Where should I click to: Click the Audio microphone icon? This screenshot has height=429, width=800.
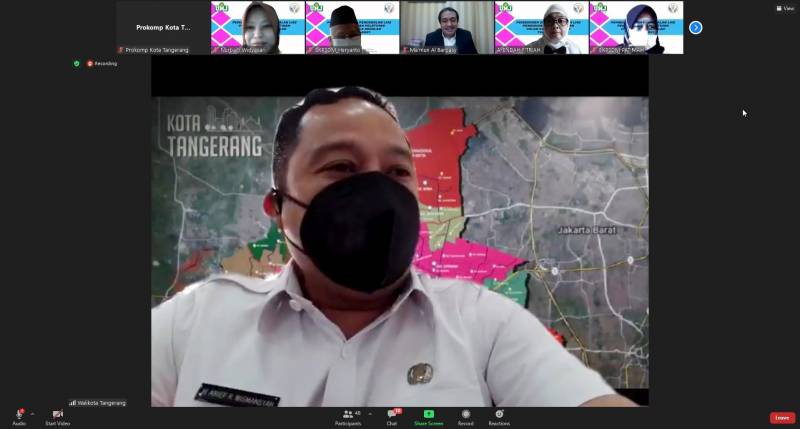(x=19, y=414)
